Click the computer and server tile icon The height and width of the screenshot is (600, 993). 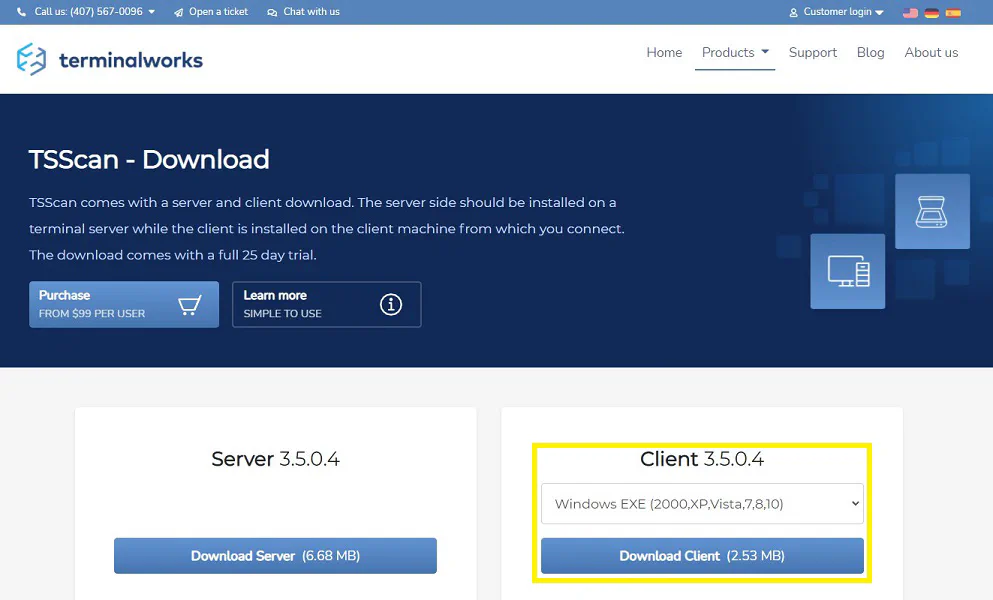847,271
